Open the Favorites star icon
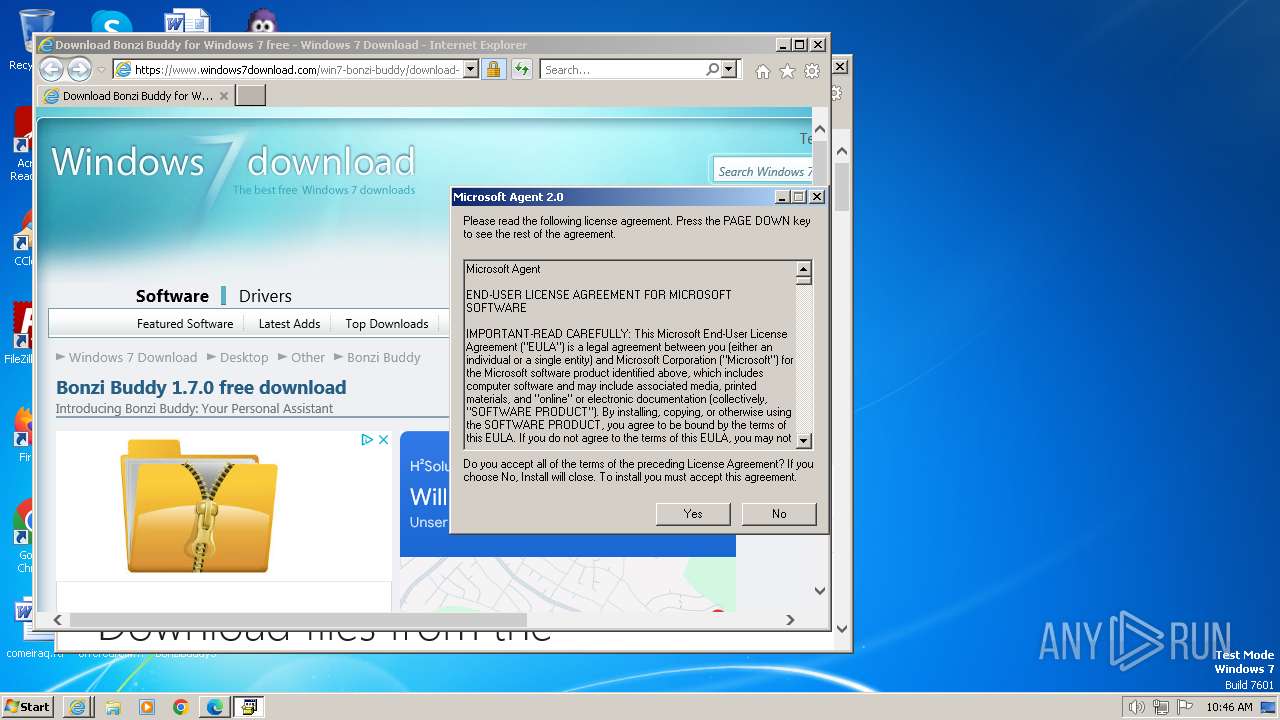Screen dimensions: 1280x720 tap(788, 71)
